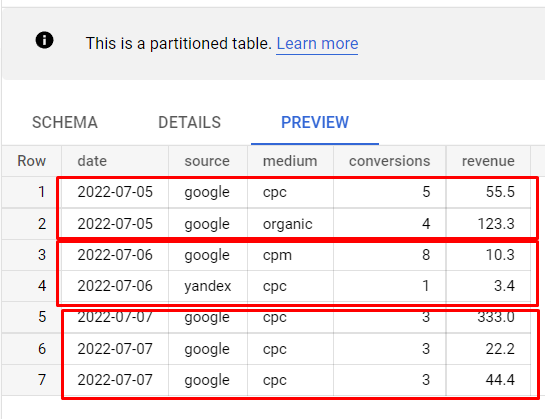Click the source column header
This screenshot has height=419, width=545.
207,161
